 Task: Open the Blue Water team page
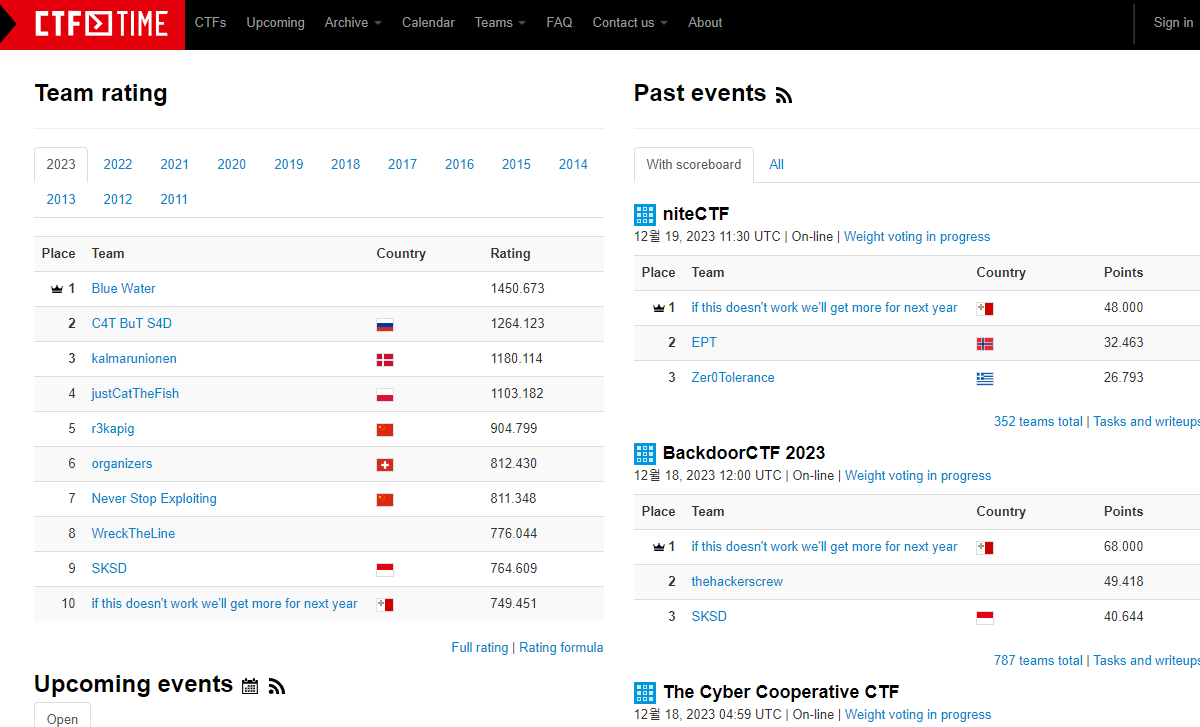124,288
